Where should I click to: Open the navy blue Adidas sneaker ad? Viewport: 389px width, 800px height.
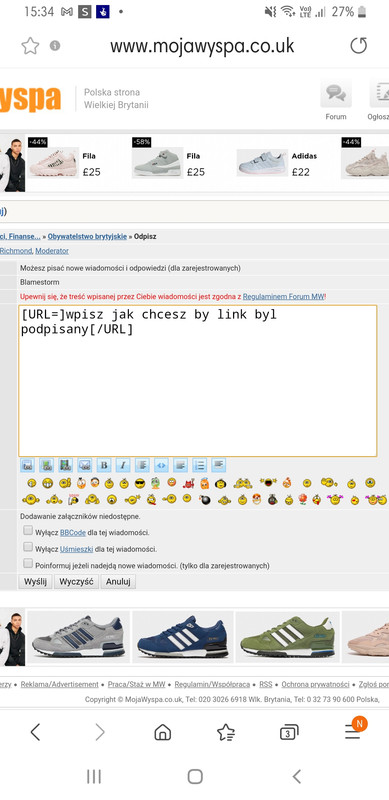183,636
